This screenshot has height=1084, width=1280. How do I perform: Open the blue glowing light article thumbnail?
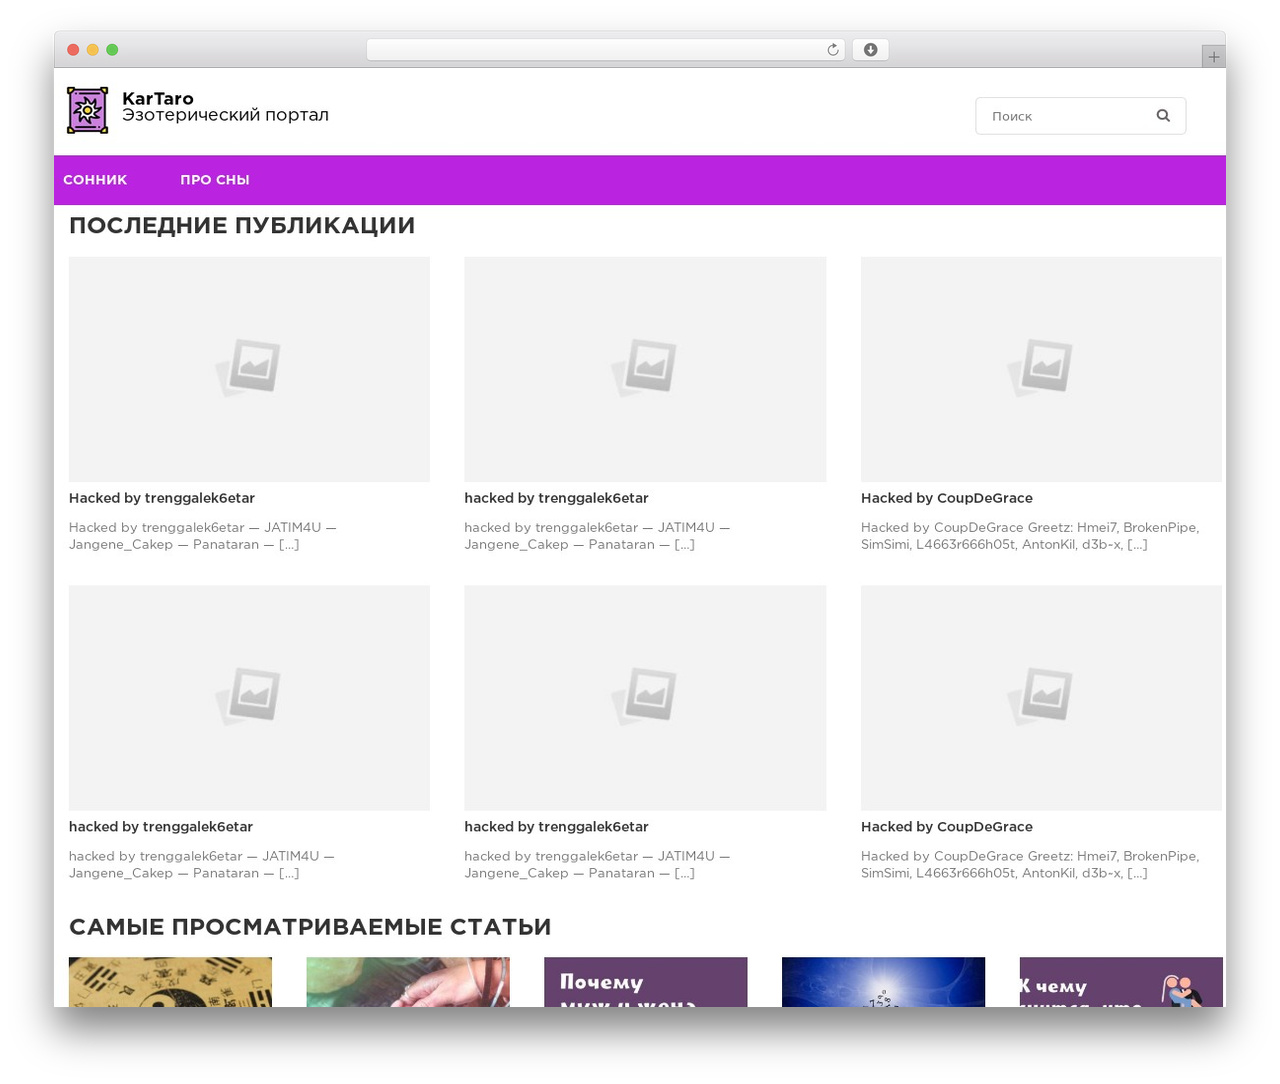coord(883,982)
